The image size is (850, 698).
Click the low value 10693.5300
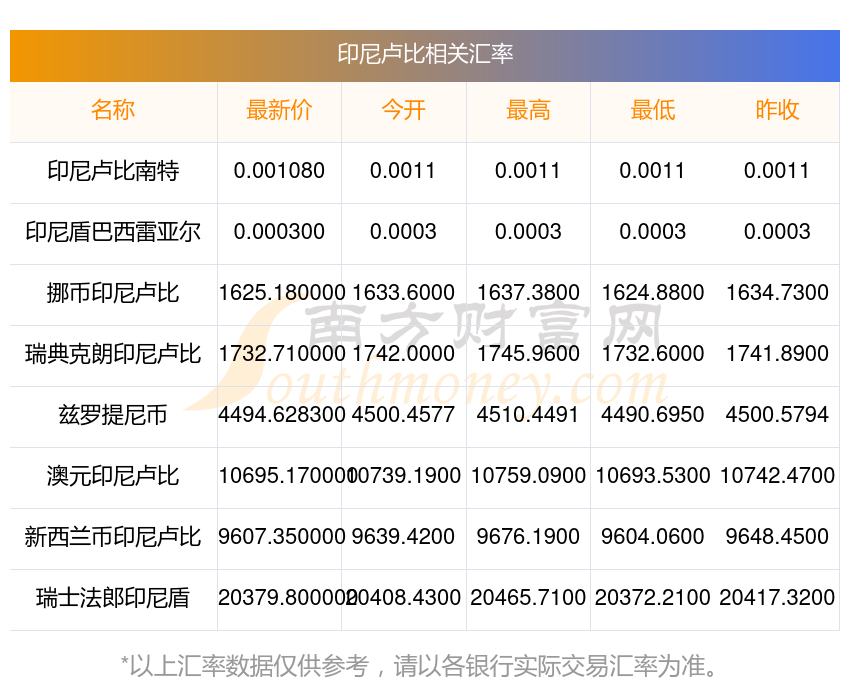tap(653, 476)
